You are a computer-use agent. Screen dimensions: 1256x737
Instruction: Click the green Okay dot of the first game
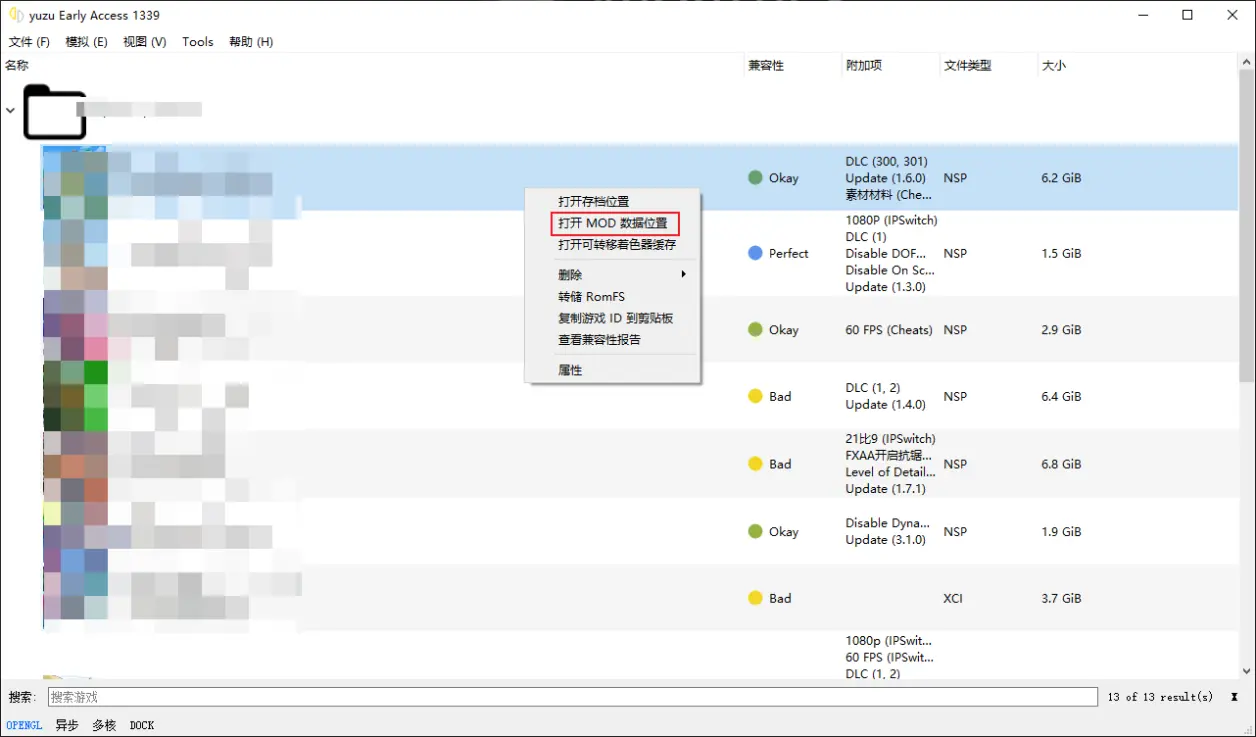(x=754, y=177)
